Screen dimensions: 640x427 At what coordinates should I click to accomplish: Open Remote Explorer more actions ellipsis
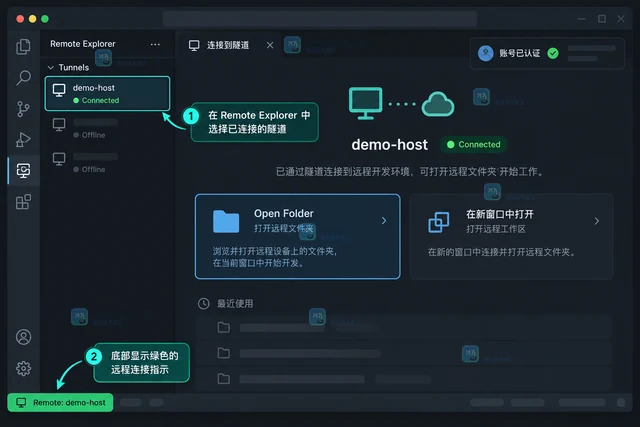[x=155, y=44]
